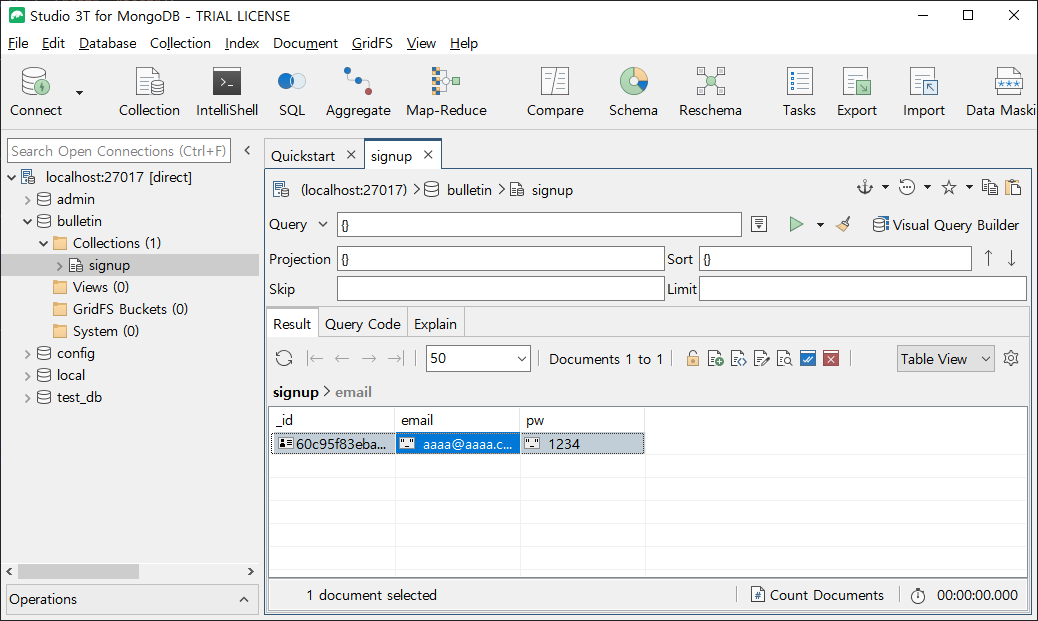Click the star favorite query icon

click(949, 187)
